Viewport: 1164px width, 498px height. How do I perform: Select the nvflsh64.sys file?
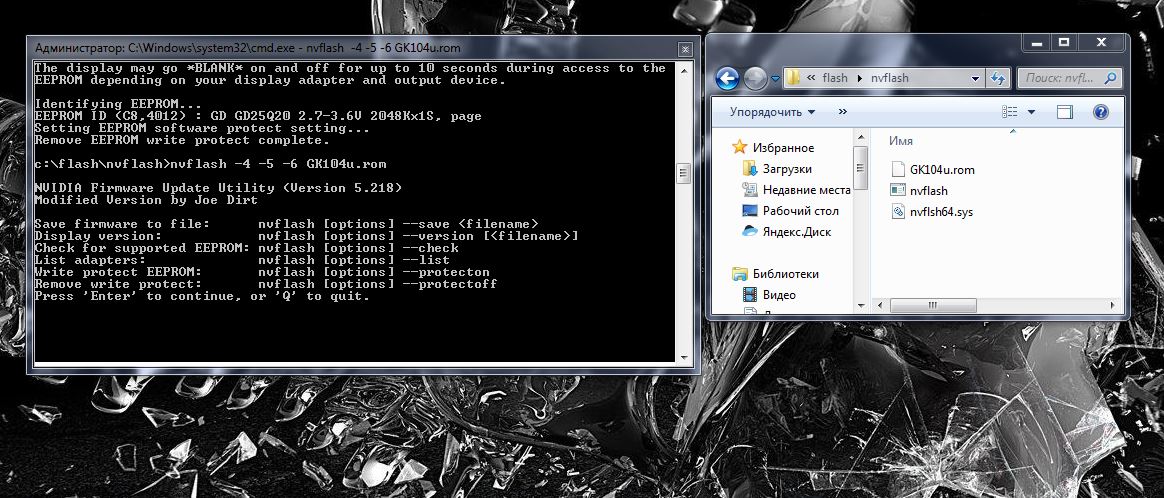(x=941, y=212)
